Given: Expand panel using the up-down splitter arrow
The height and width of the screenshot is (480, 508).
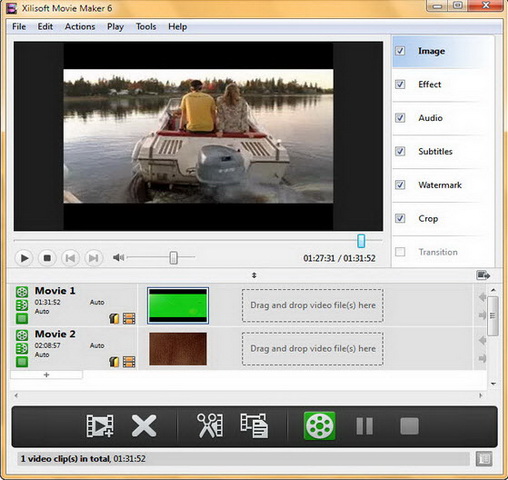Looking at the screenshot, I should click(x=254, y=275).
